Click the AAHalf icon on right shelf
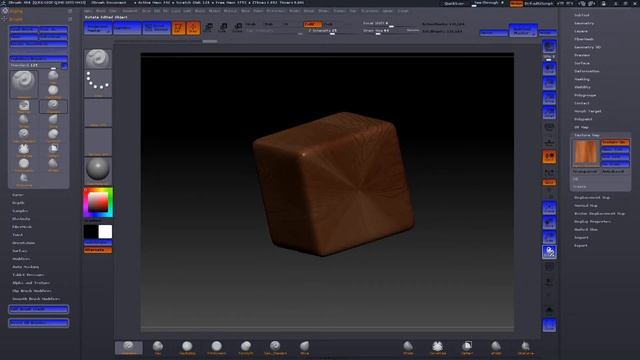The image size is (640, 360). tap(549, 113)
